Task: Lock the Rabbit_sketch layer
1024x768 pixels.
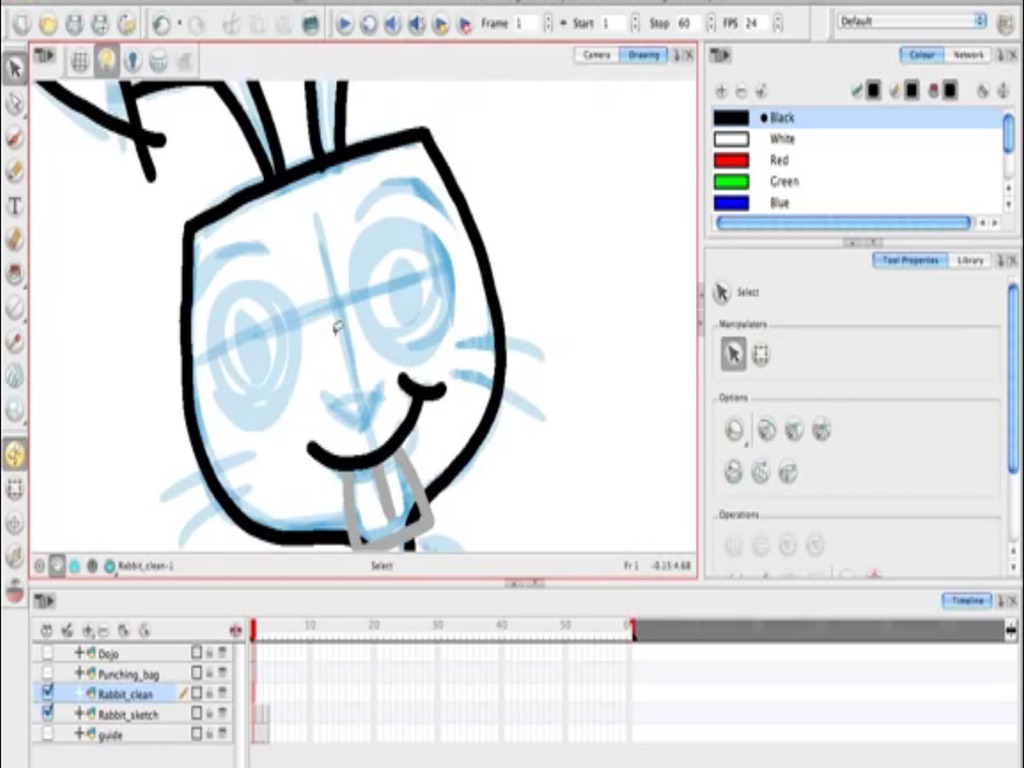Action: pyautogui.click(x=210, y=714)
